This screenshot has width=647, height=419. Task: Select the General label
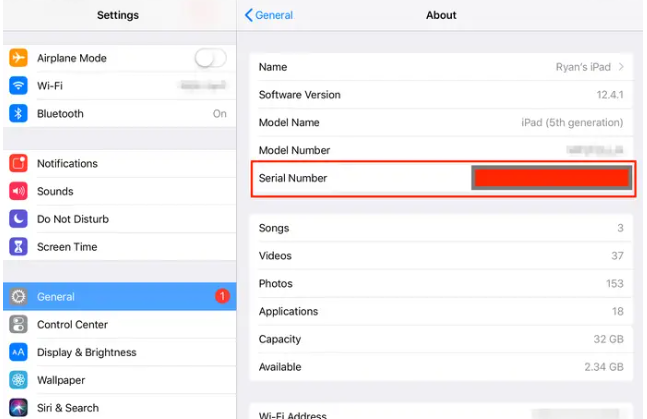[x=56, y=297]
